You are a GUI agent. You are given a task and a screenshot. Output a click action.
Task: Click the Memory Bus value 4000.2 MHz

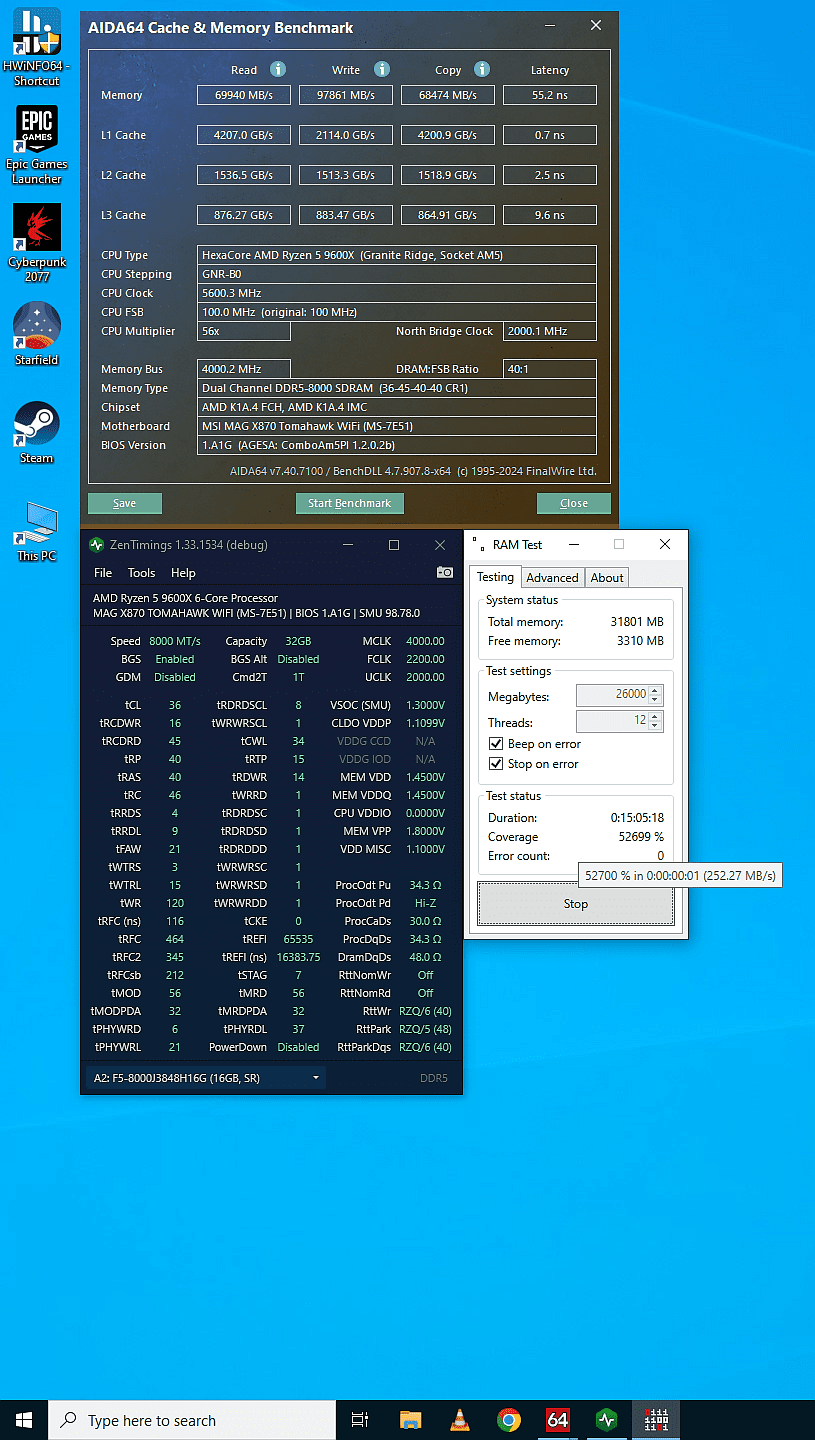[x=244, y=369]
